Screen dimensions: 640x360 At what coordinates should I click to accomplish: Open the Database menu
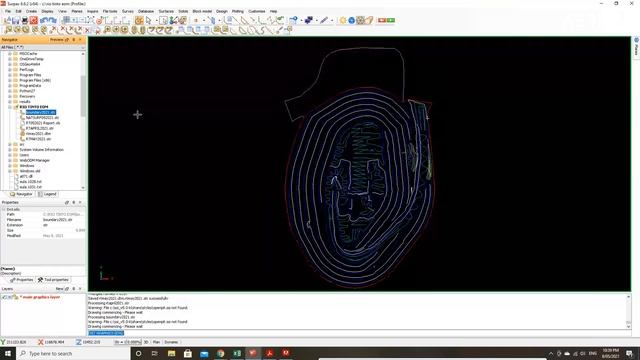tap(146, 11)
